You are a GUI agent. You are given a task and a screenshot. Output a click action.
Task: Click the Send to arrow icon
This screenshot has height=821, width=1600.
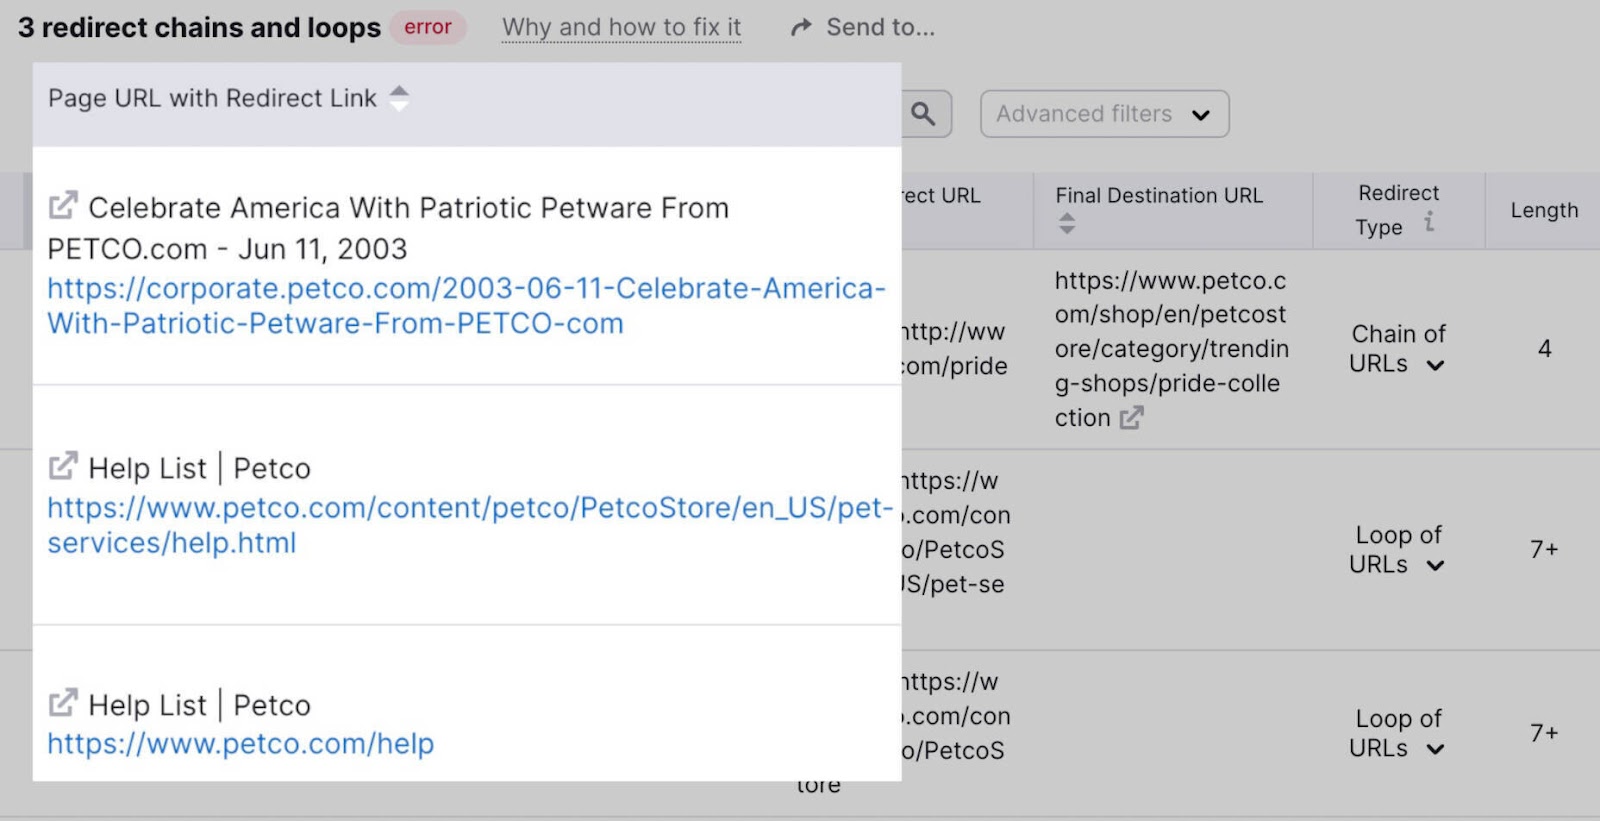pos(800,28)
